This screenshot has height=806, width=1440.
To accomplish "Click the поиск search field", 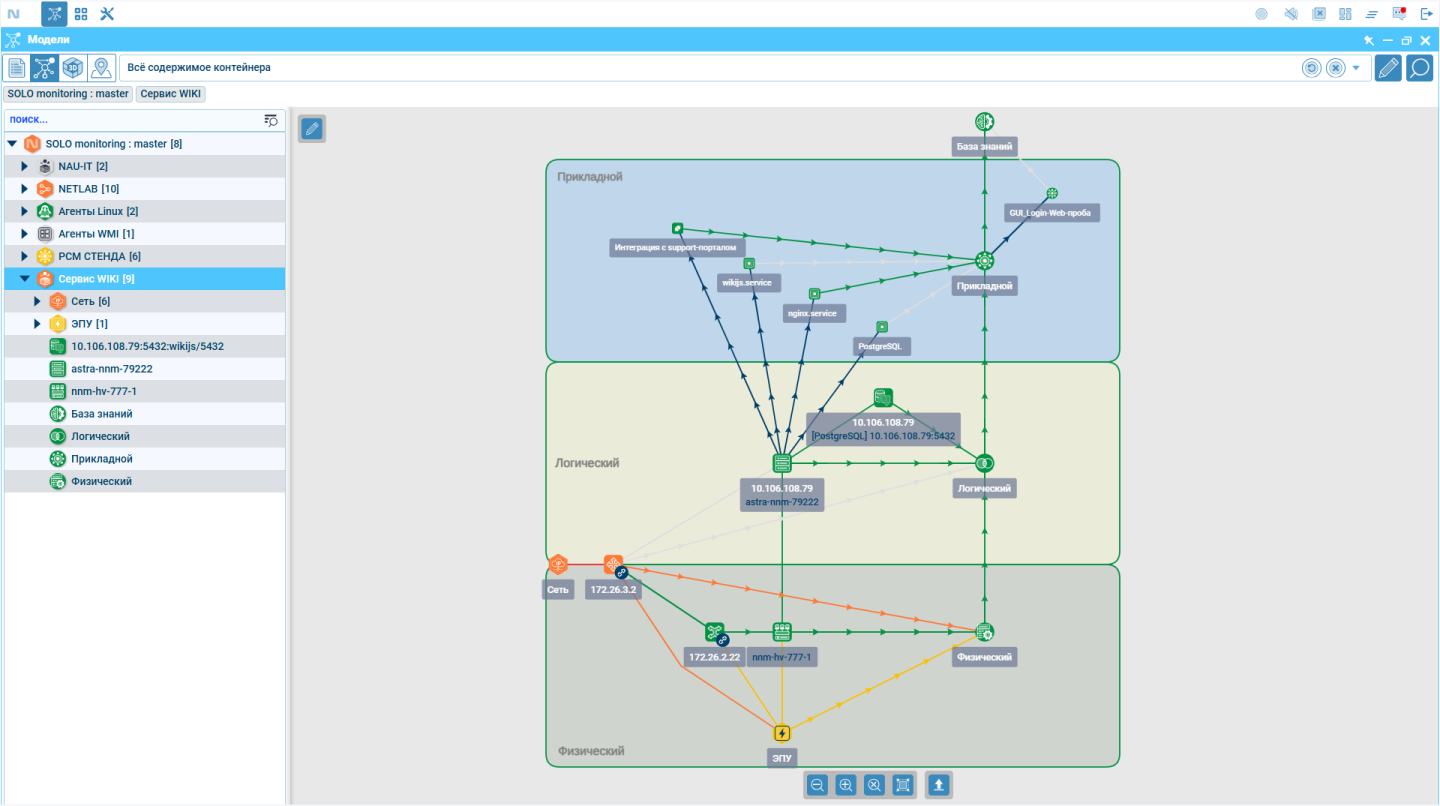I will pos(130,120).
